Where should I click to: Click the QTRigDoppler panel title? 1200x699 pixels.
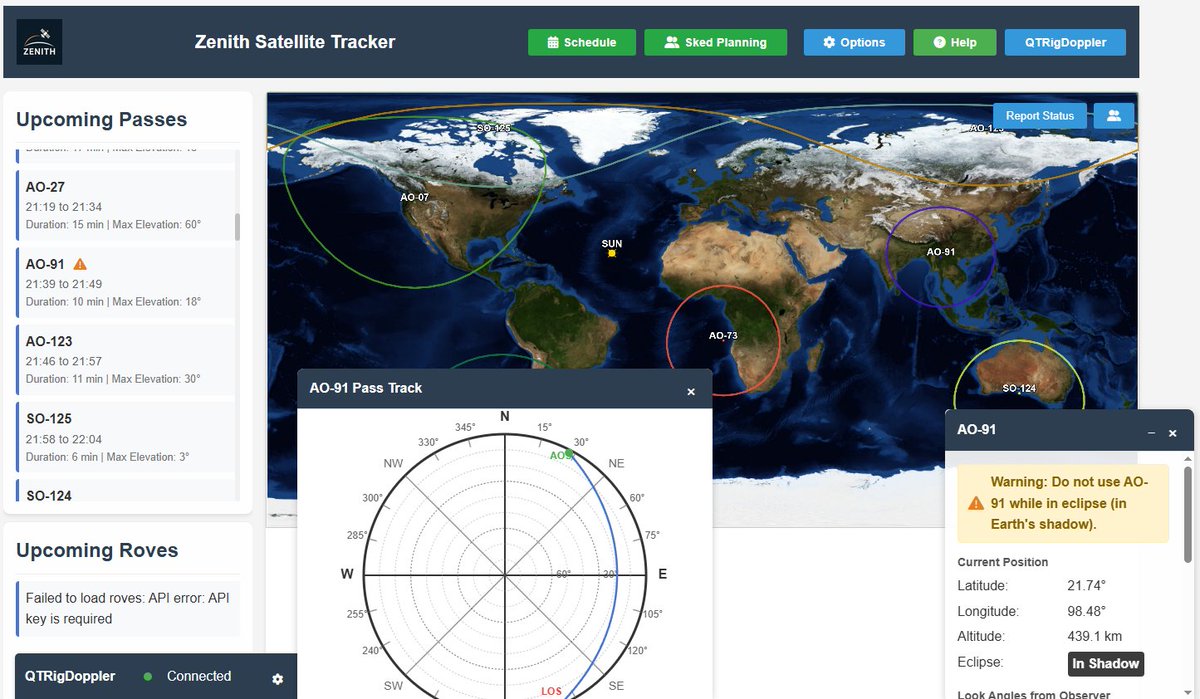click(x=70, y=677)
